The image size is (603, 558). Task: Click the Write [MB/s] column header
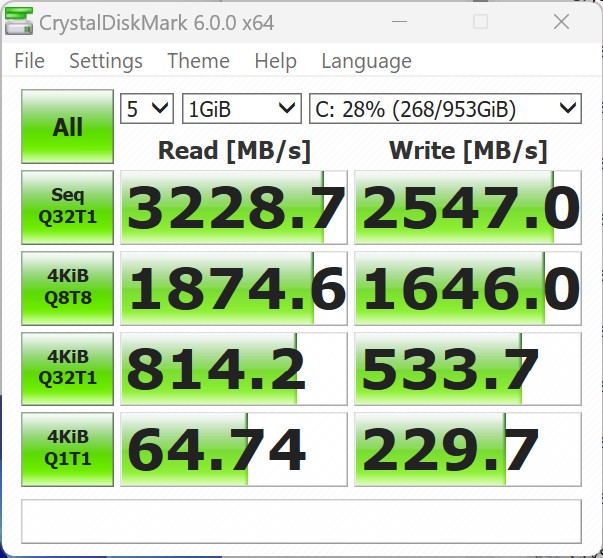468,150
